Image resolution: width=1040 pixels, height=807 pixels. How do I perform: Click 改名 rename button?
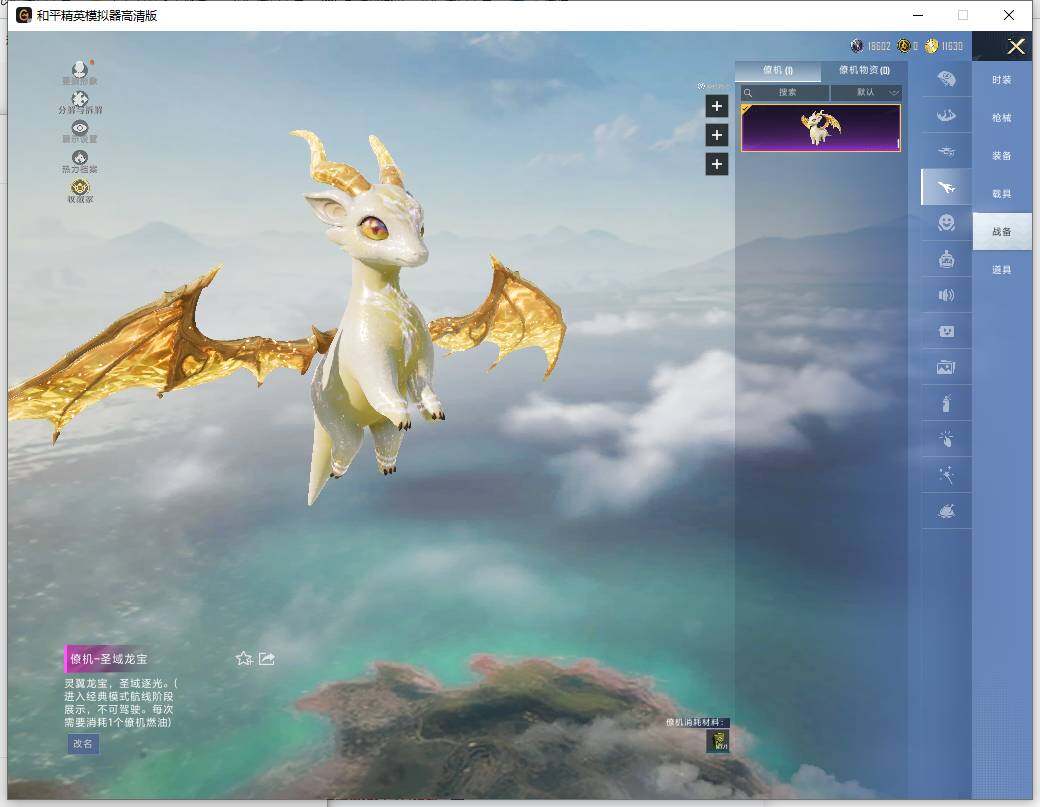[82, 743]
